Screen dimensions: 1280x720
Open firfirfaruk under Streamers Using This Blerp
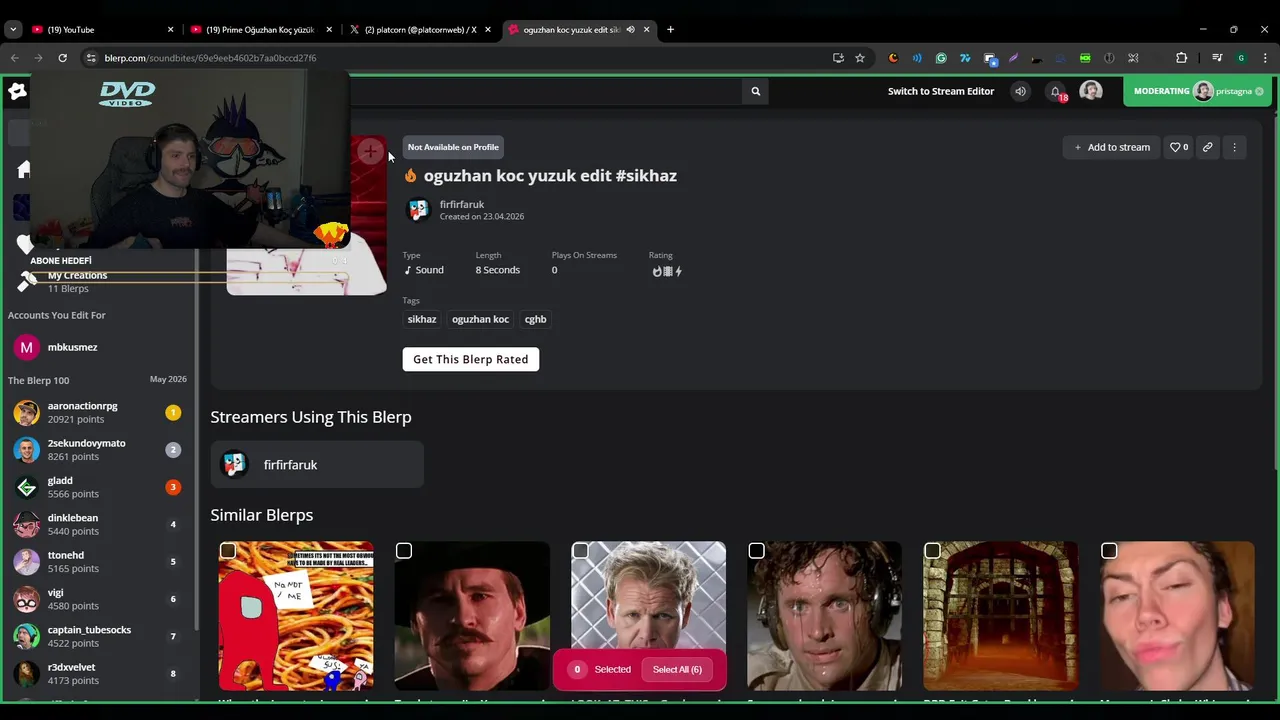[317, 465]
